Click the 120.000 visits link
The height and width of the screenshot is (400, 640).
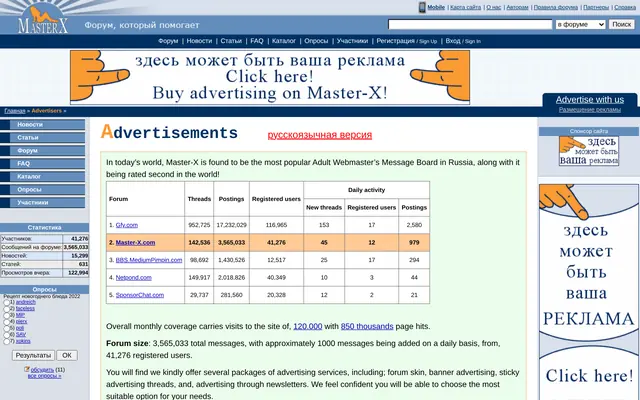(x=308, y=327)
